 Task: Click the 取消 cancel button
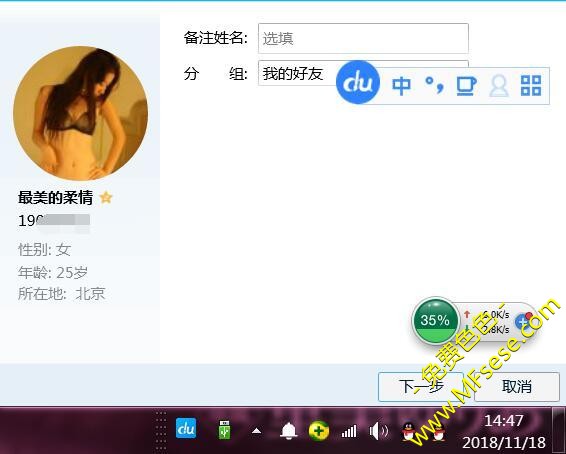point(517,387)
